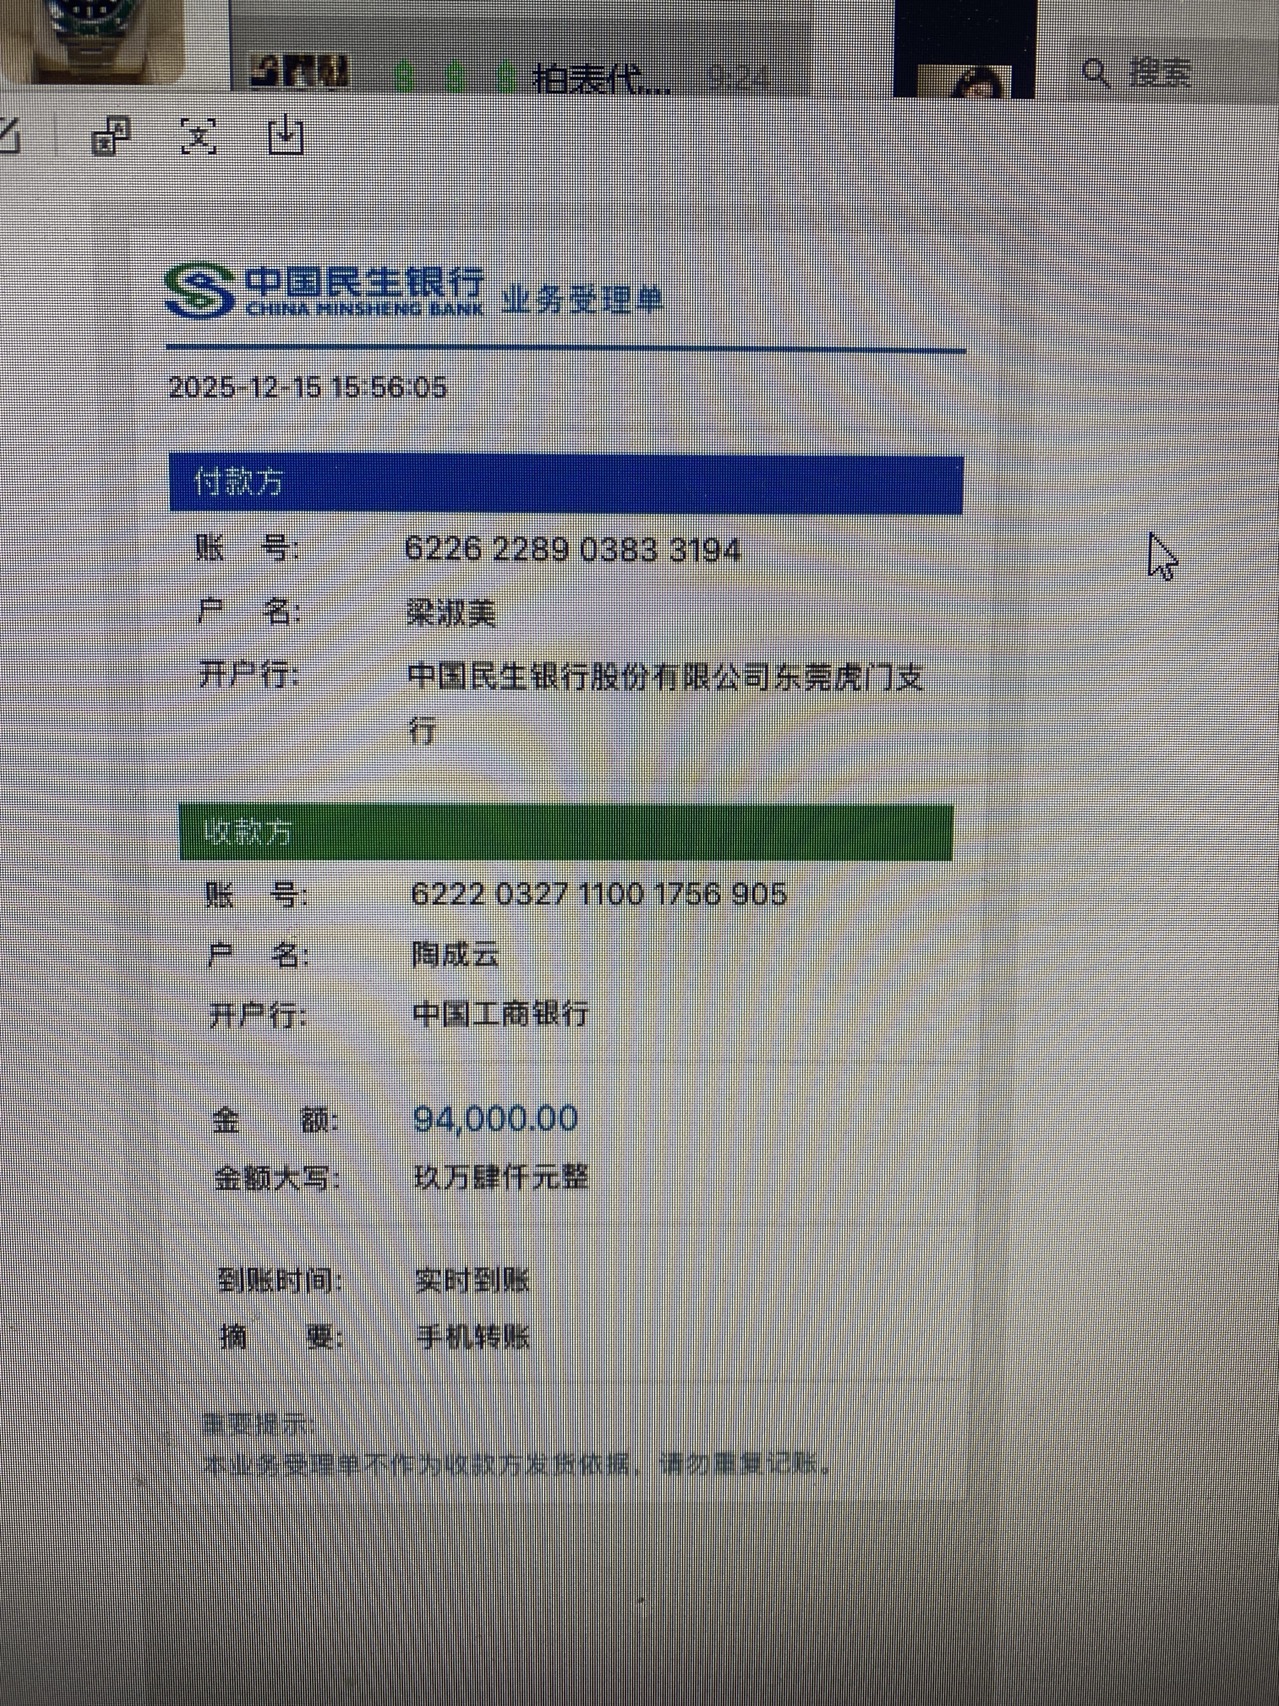Click the edit icon at toolbar's left edge
1279x1706 pixels.
pos(10,135)
